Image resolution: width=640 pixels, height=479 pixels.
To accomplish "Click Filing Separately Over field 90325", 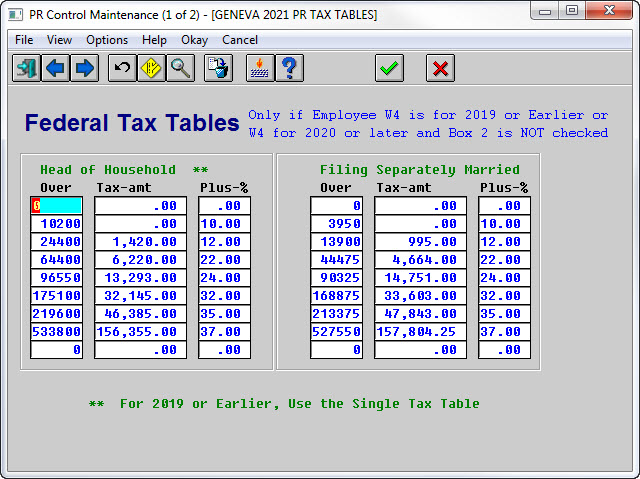I will [336, 277].
